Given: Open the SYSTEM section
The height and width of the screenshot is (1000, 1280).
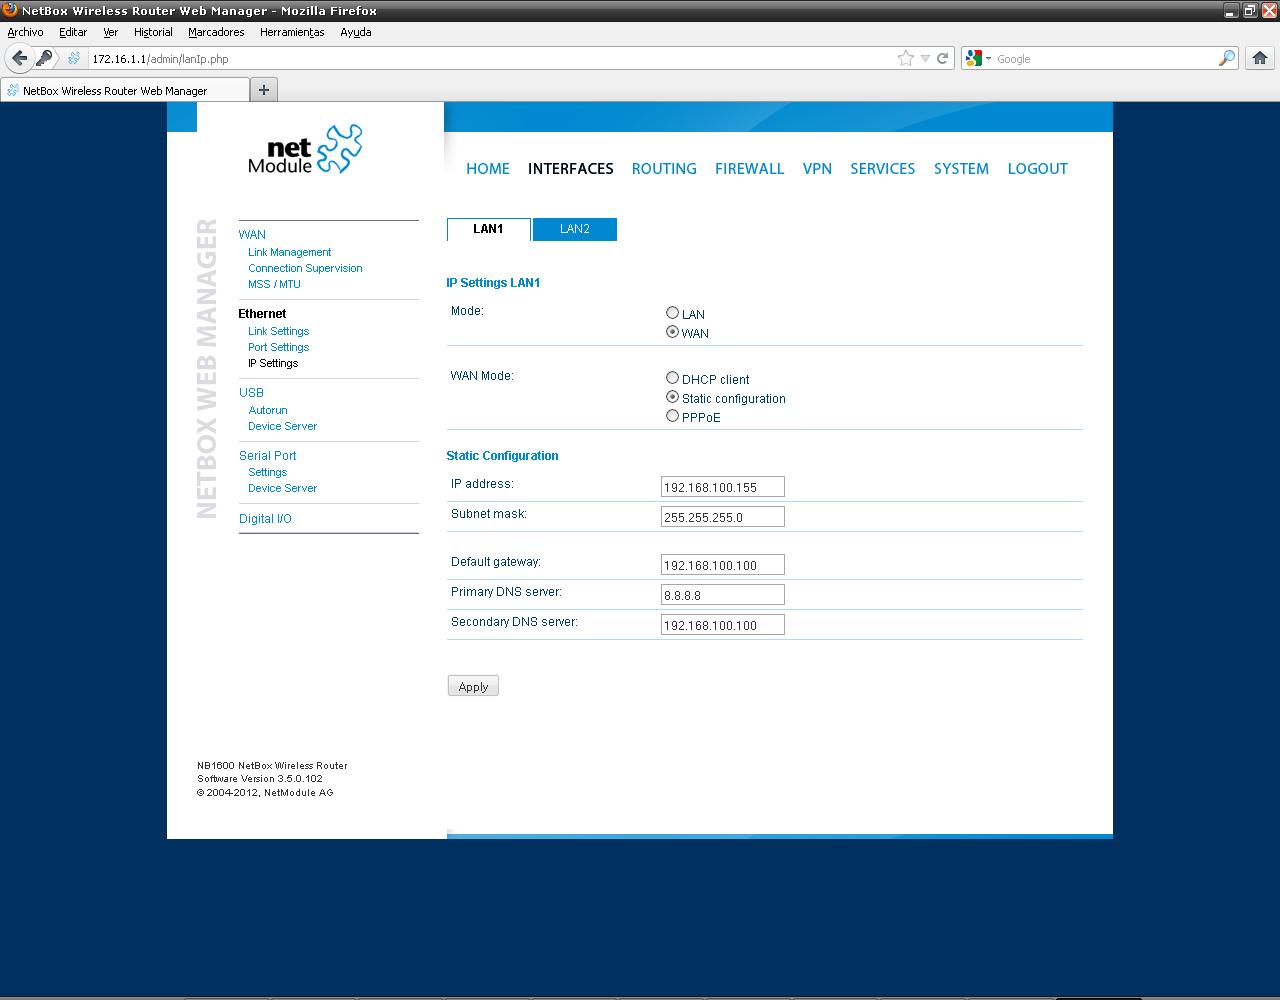Looking at the screenshot, I should click(x=961, y=168).
